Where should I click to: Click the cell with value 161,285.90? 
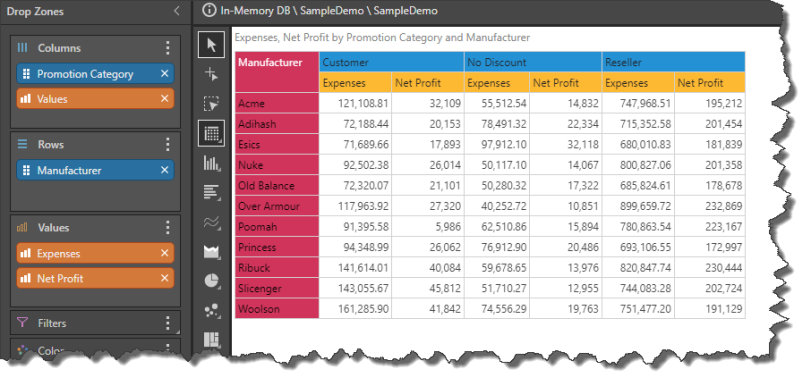[x=355, y=309]
